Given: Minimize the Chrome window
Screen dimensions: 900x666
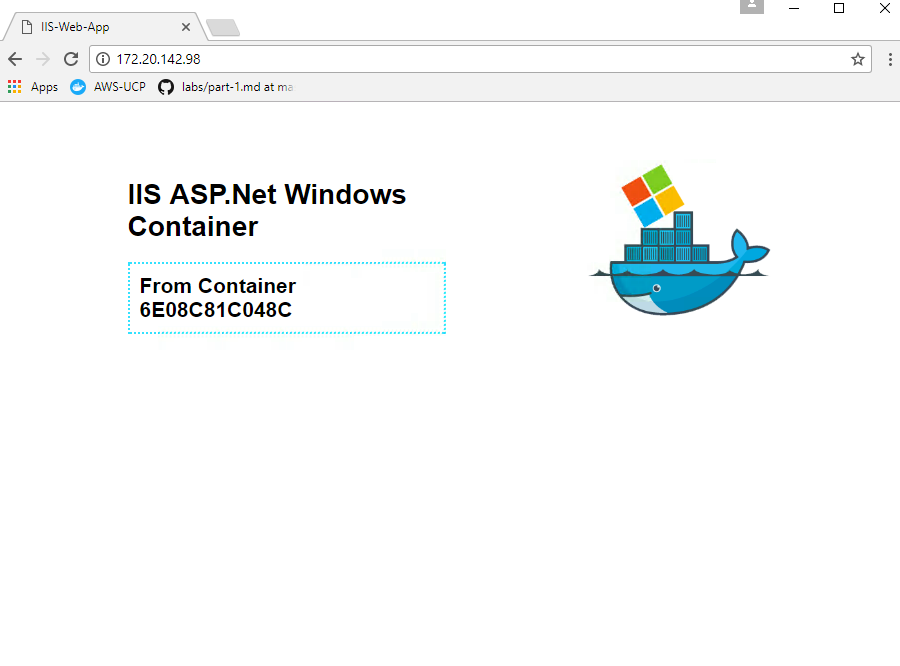Looking at the screenshot, I should coord(794,8).
